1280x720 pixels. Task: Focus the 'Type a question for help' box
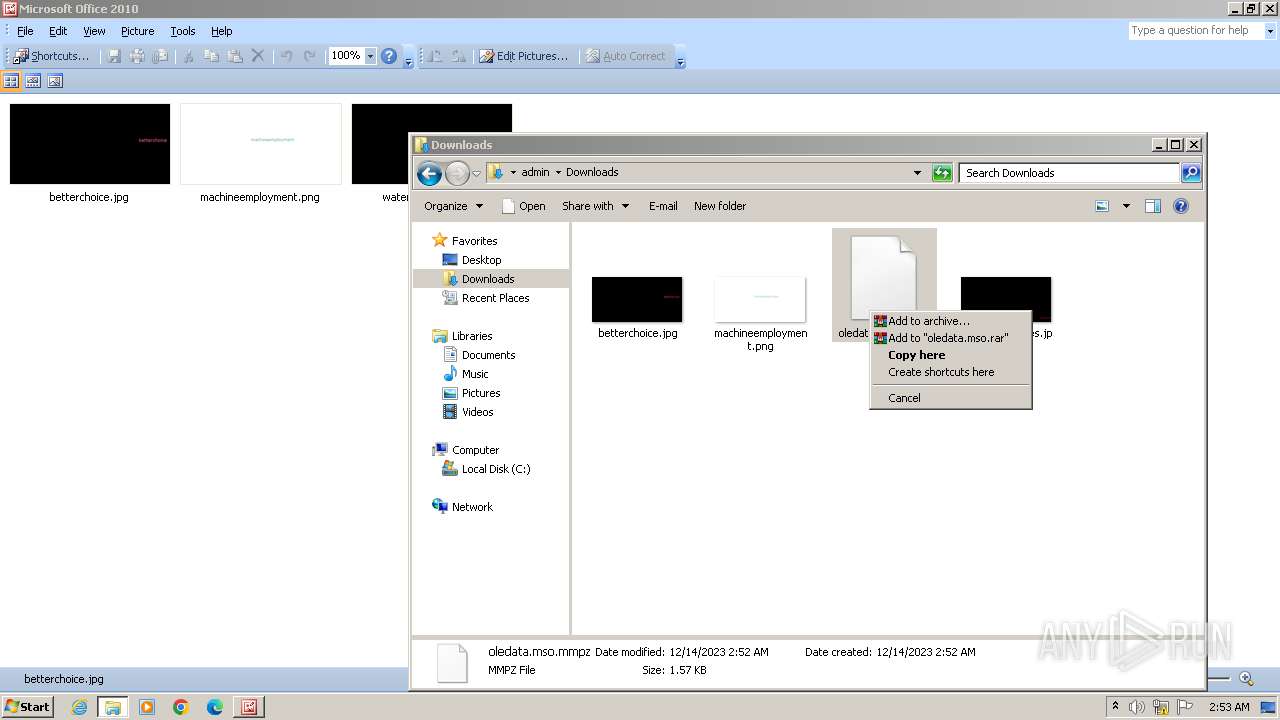click(x=1196, y=31)
